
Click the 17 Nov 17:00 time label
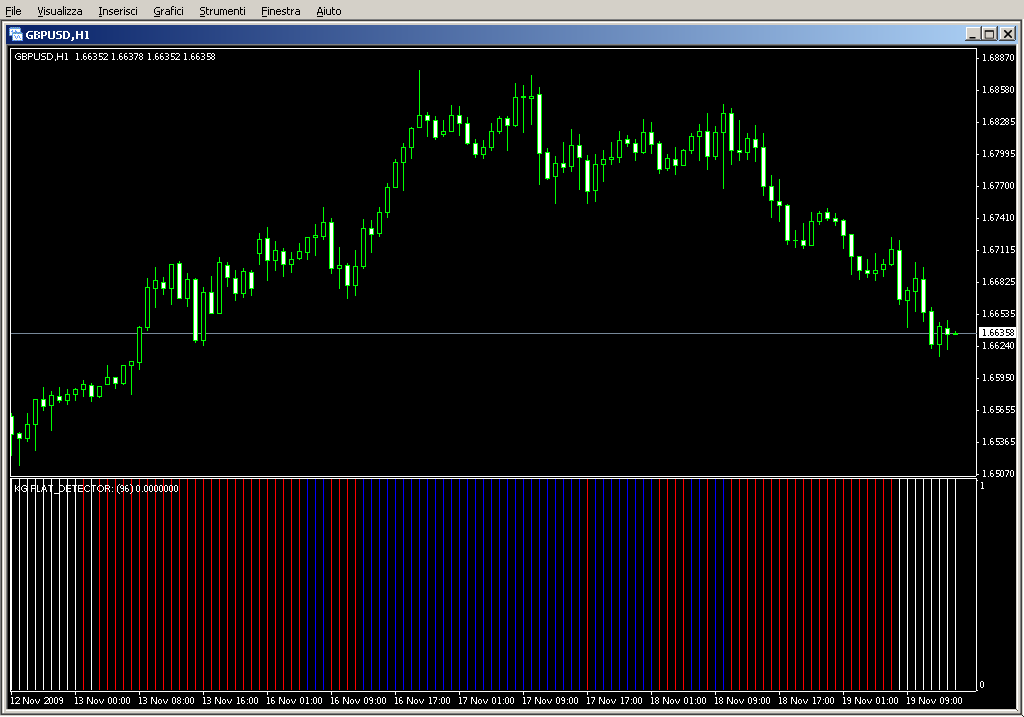pos(614,701)
